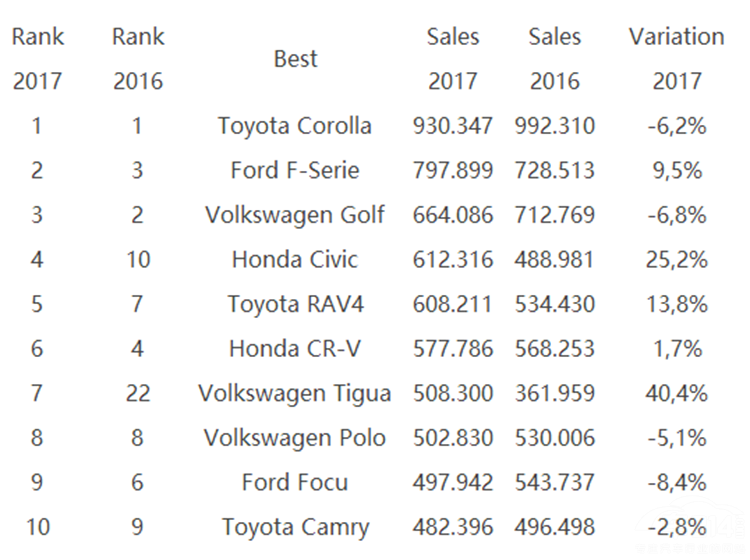Click the 25,2% variation cell
750x560 pixels.
pyautogui.click(x=676, y=260)
